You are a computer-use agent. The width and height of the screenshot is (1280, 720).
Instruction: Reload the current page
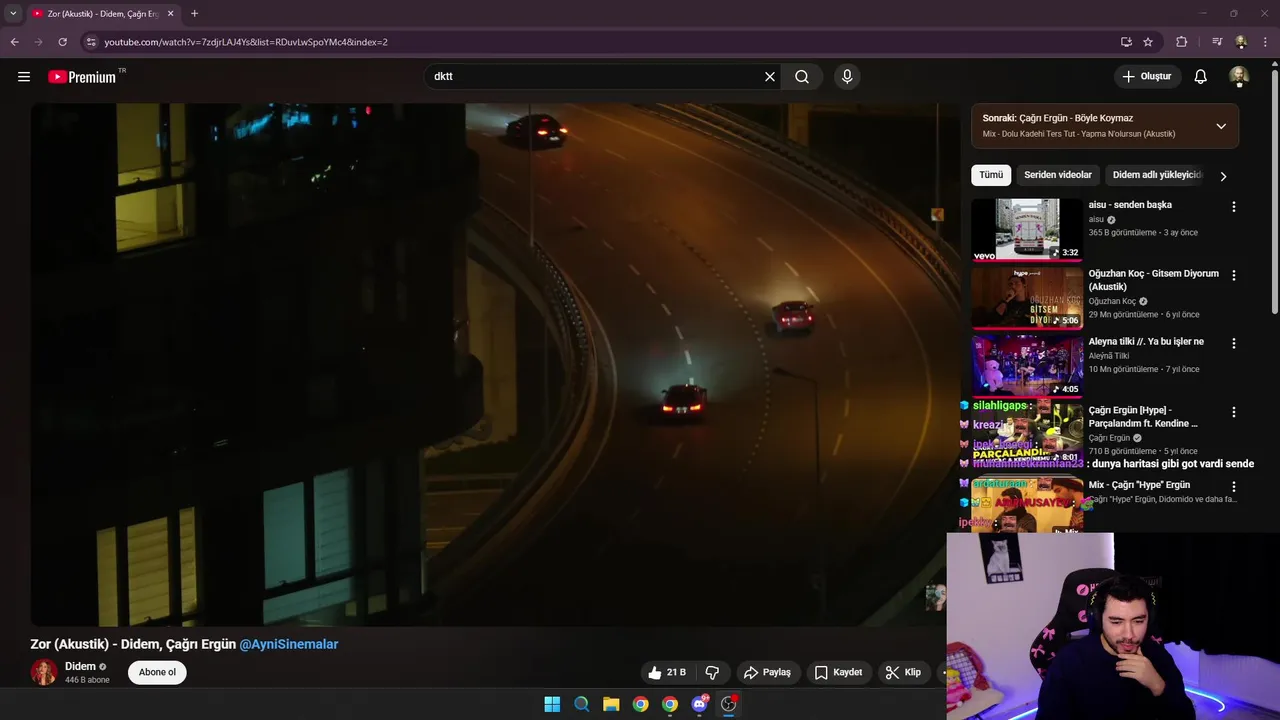[x=62, y=42]
